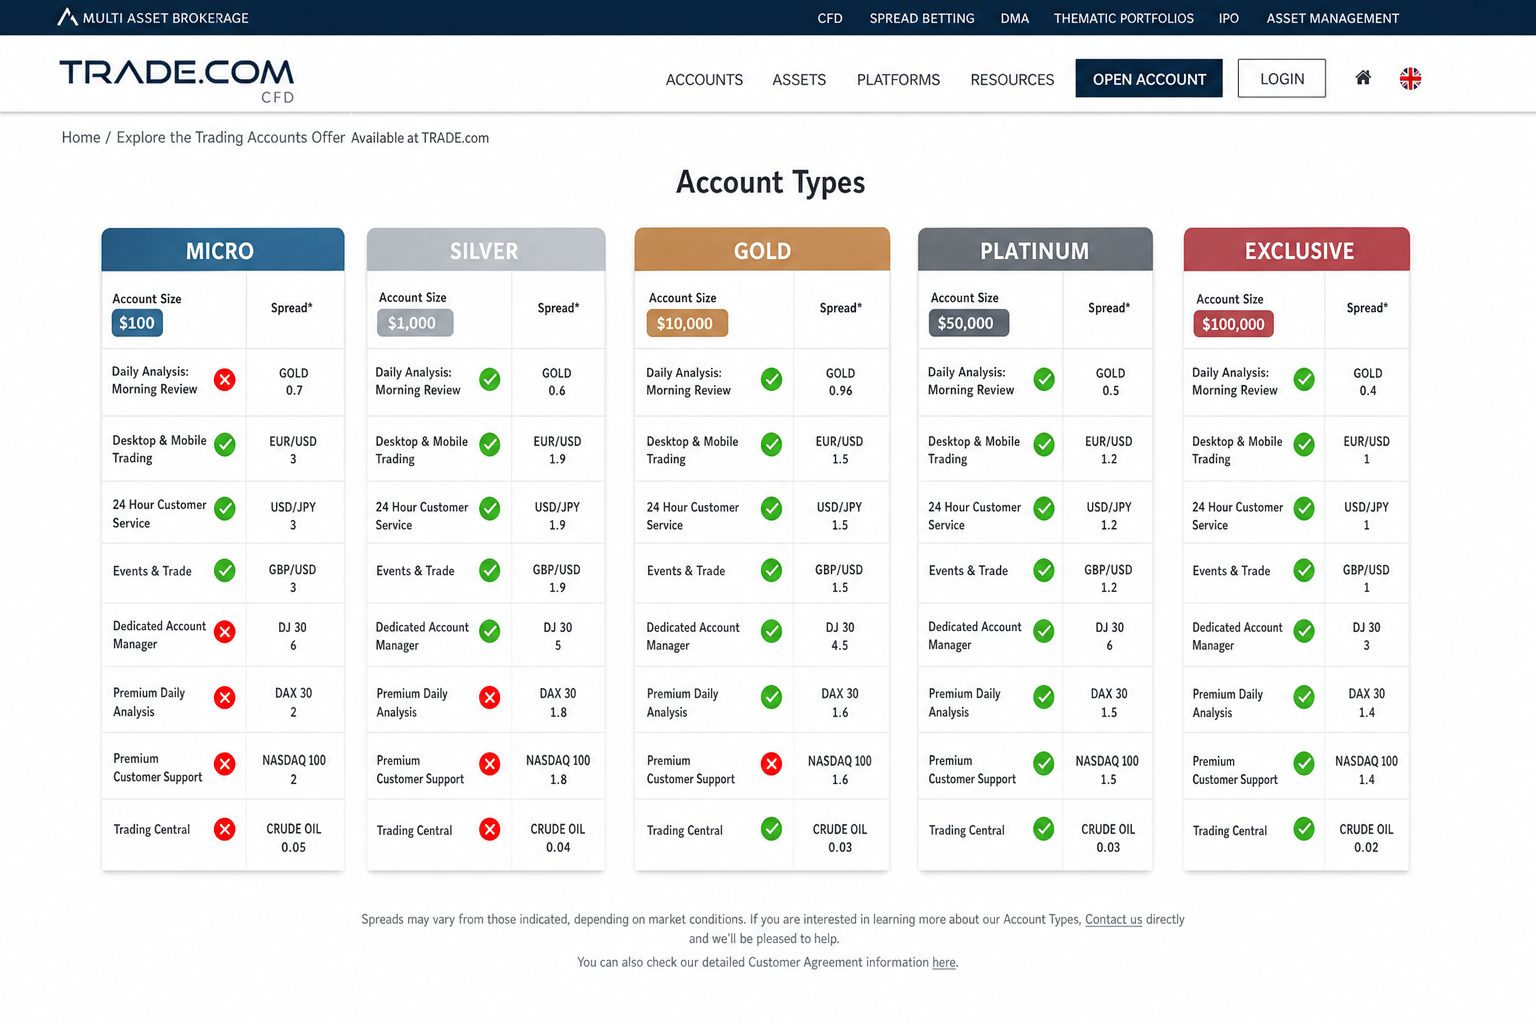Click Micro's red cross for Daily Analysis

tap(225, 380)
